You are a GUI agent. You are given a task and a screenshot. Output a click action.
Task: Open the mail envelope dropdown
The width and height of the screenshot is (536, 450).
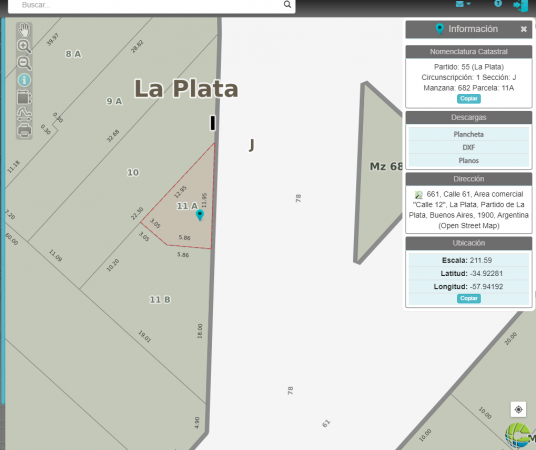tap(463, 4)
